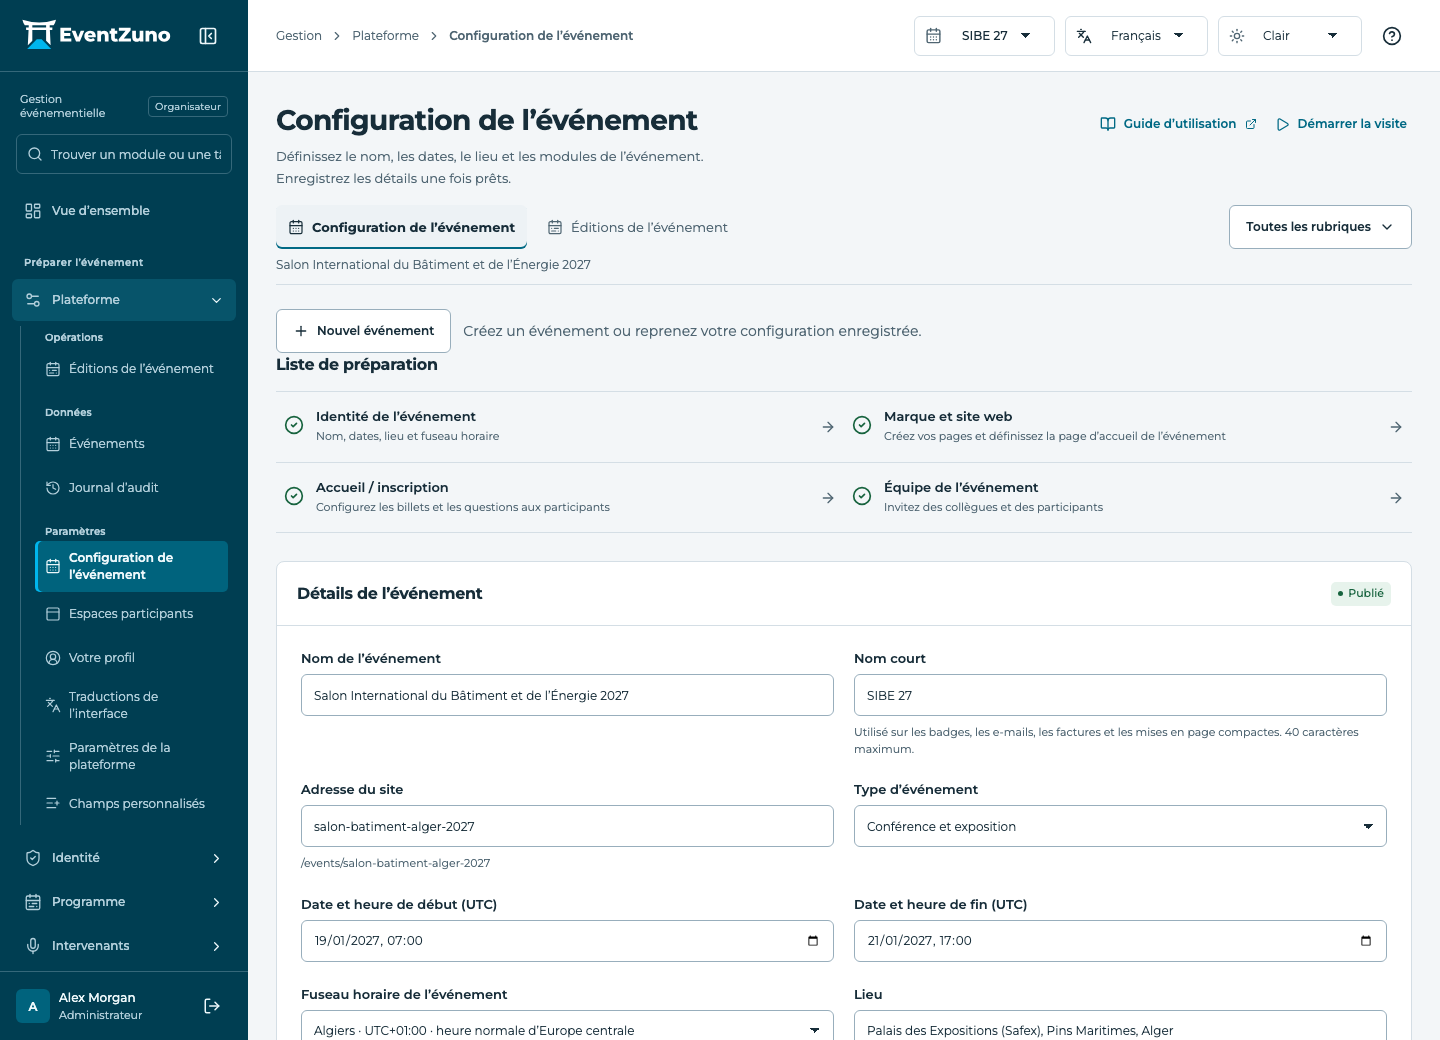Image resolution: width=1440 pixels, height=1040 pixels.
Task: Click check icon for Marque et site web
Action: coord(862,425)
